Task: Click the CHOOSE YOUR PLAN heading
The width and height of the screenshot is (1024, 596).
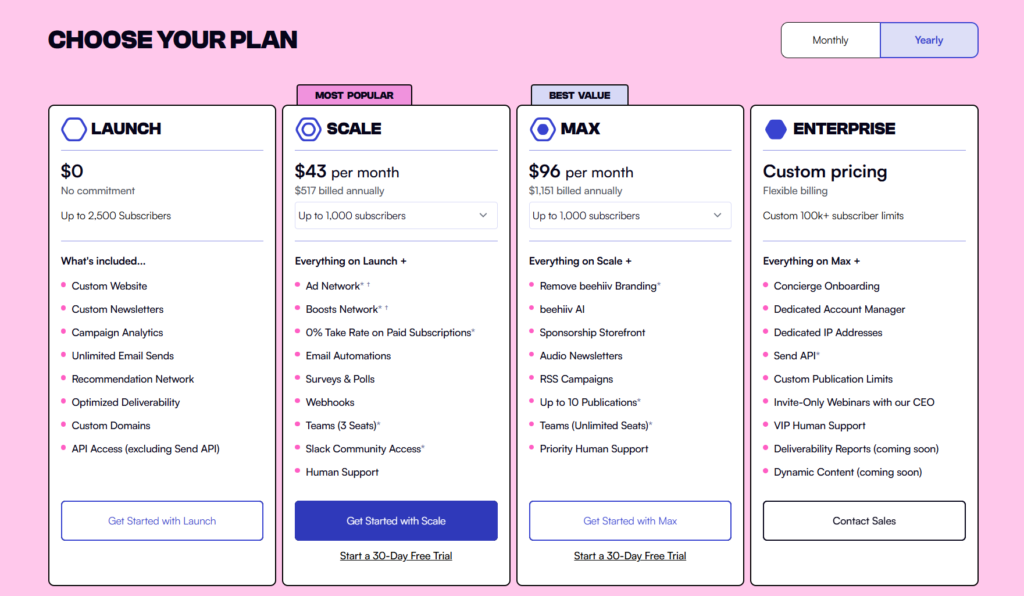Action: (172, 39)
